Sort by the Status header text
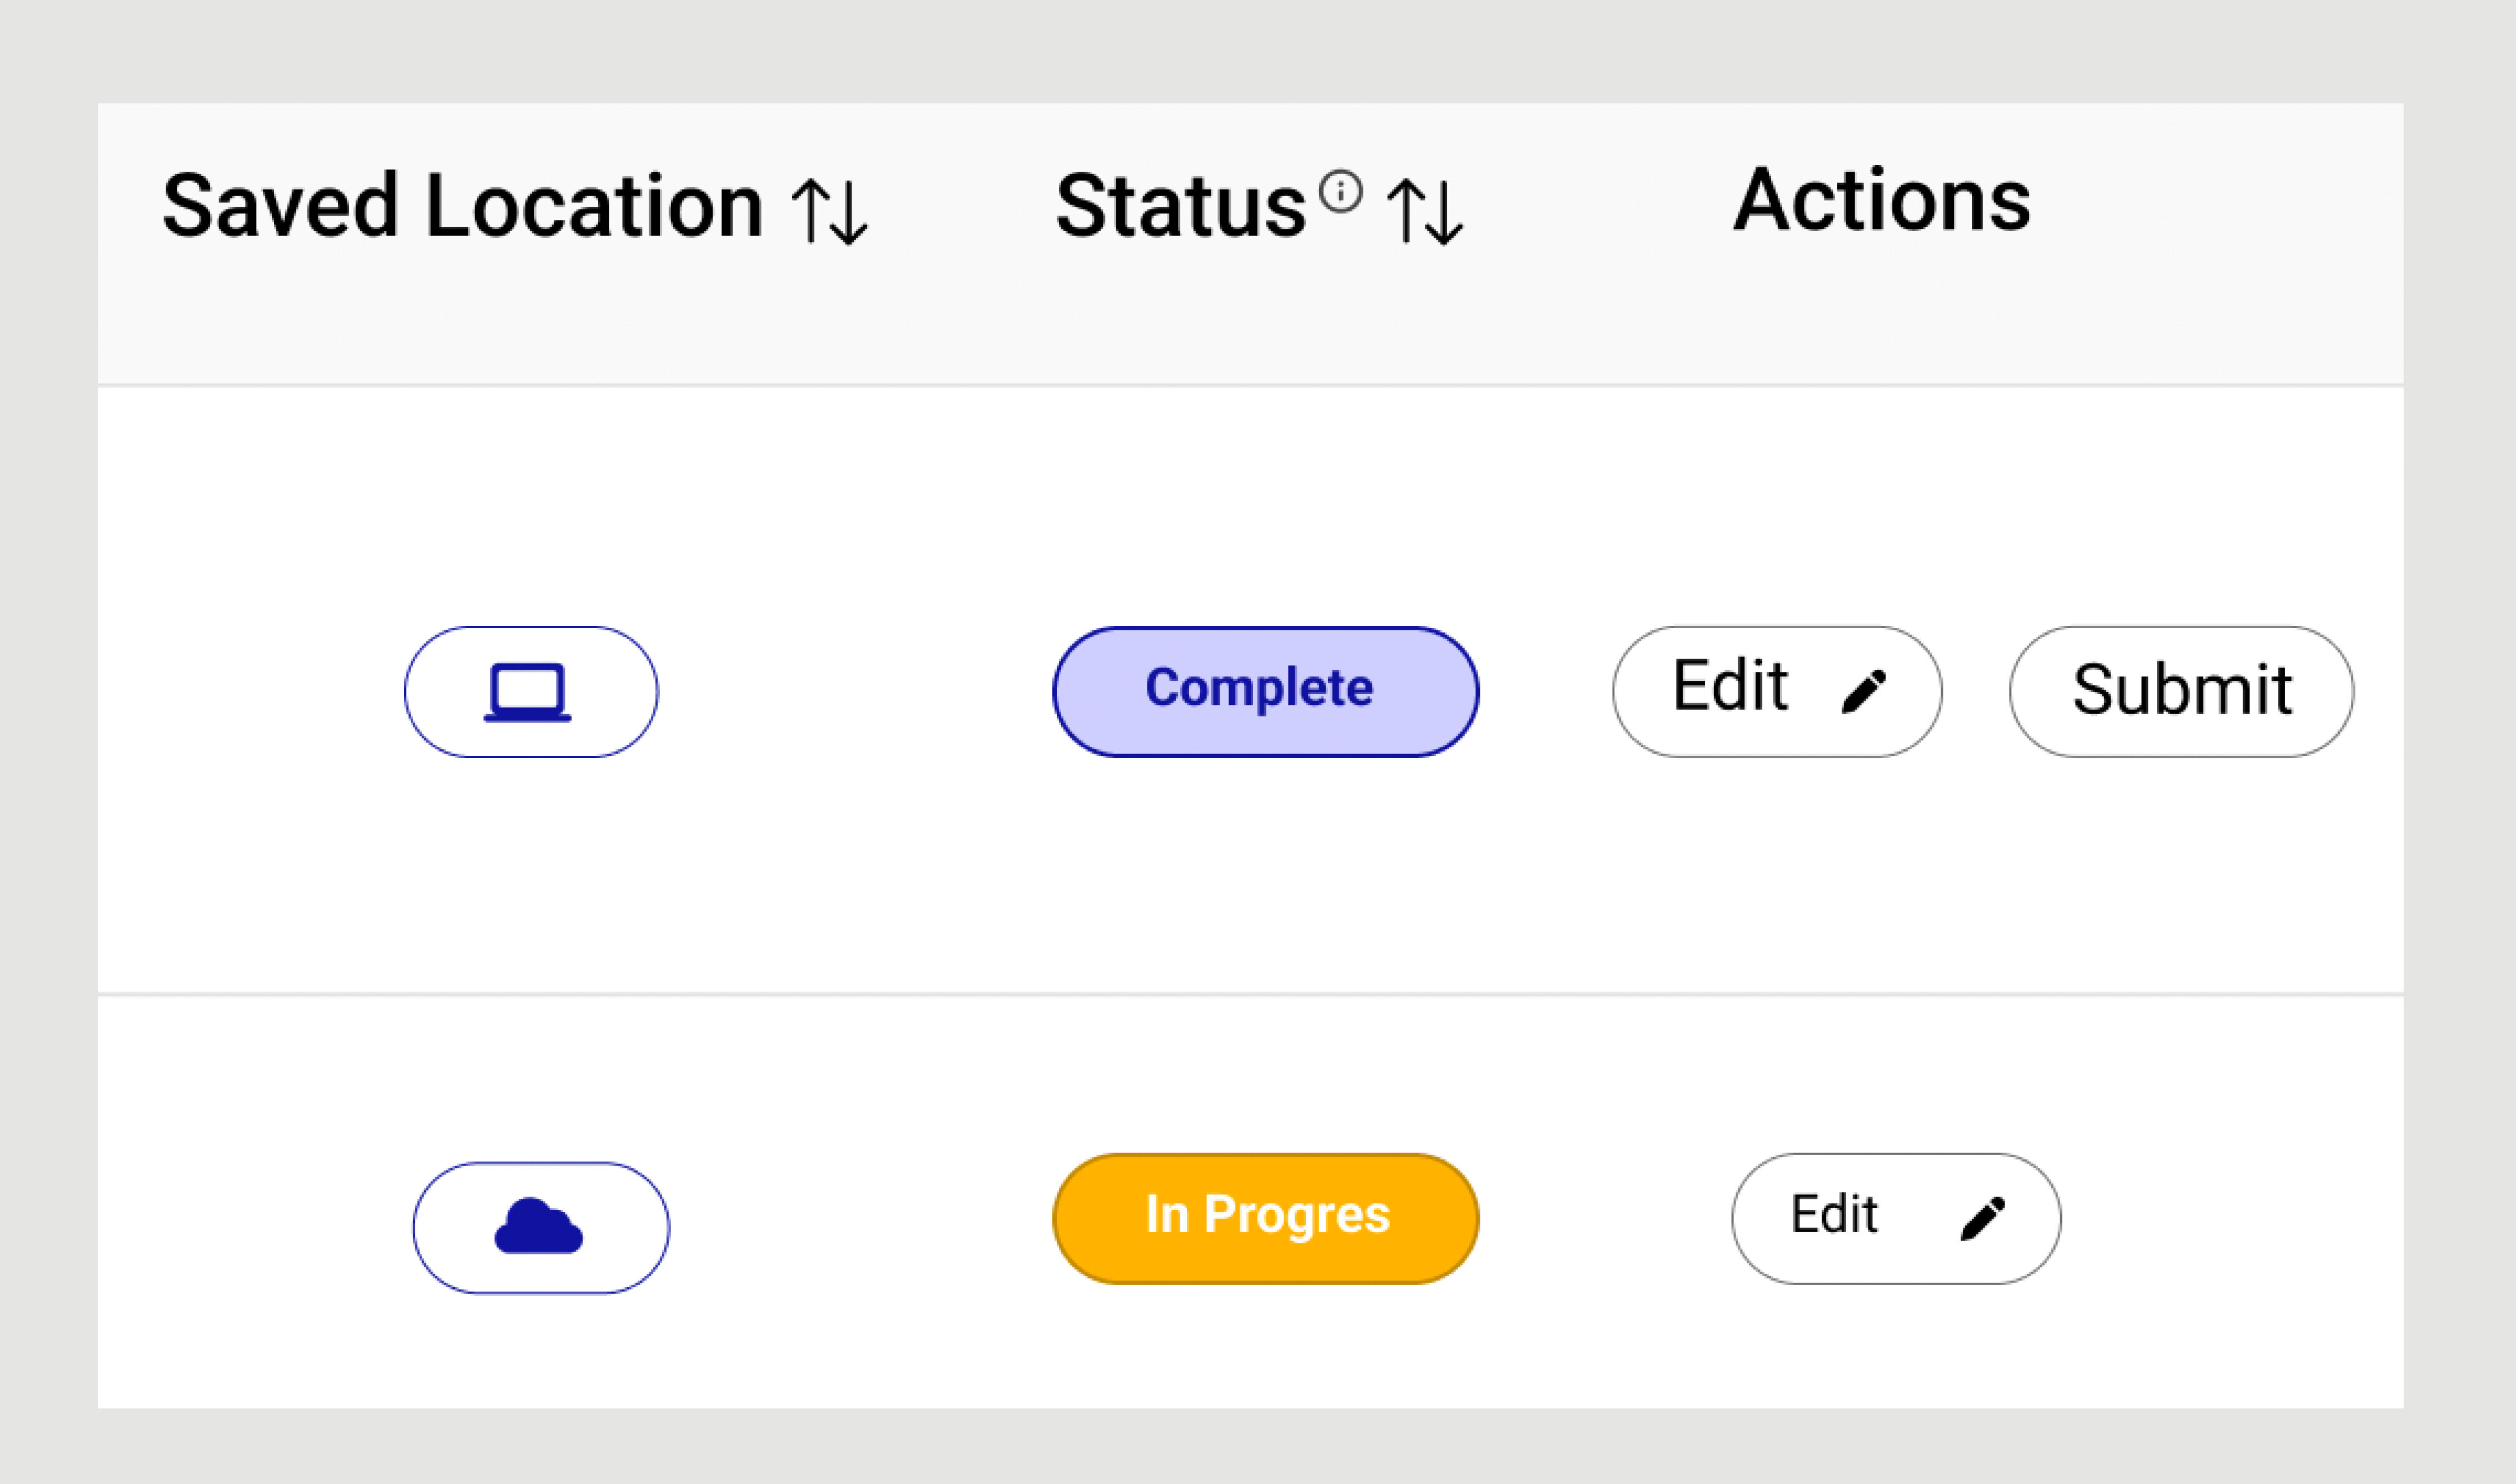The width and height of the screenshot is (2516, 1484). (x=1180, y=206)
